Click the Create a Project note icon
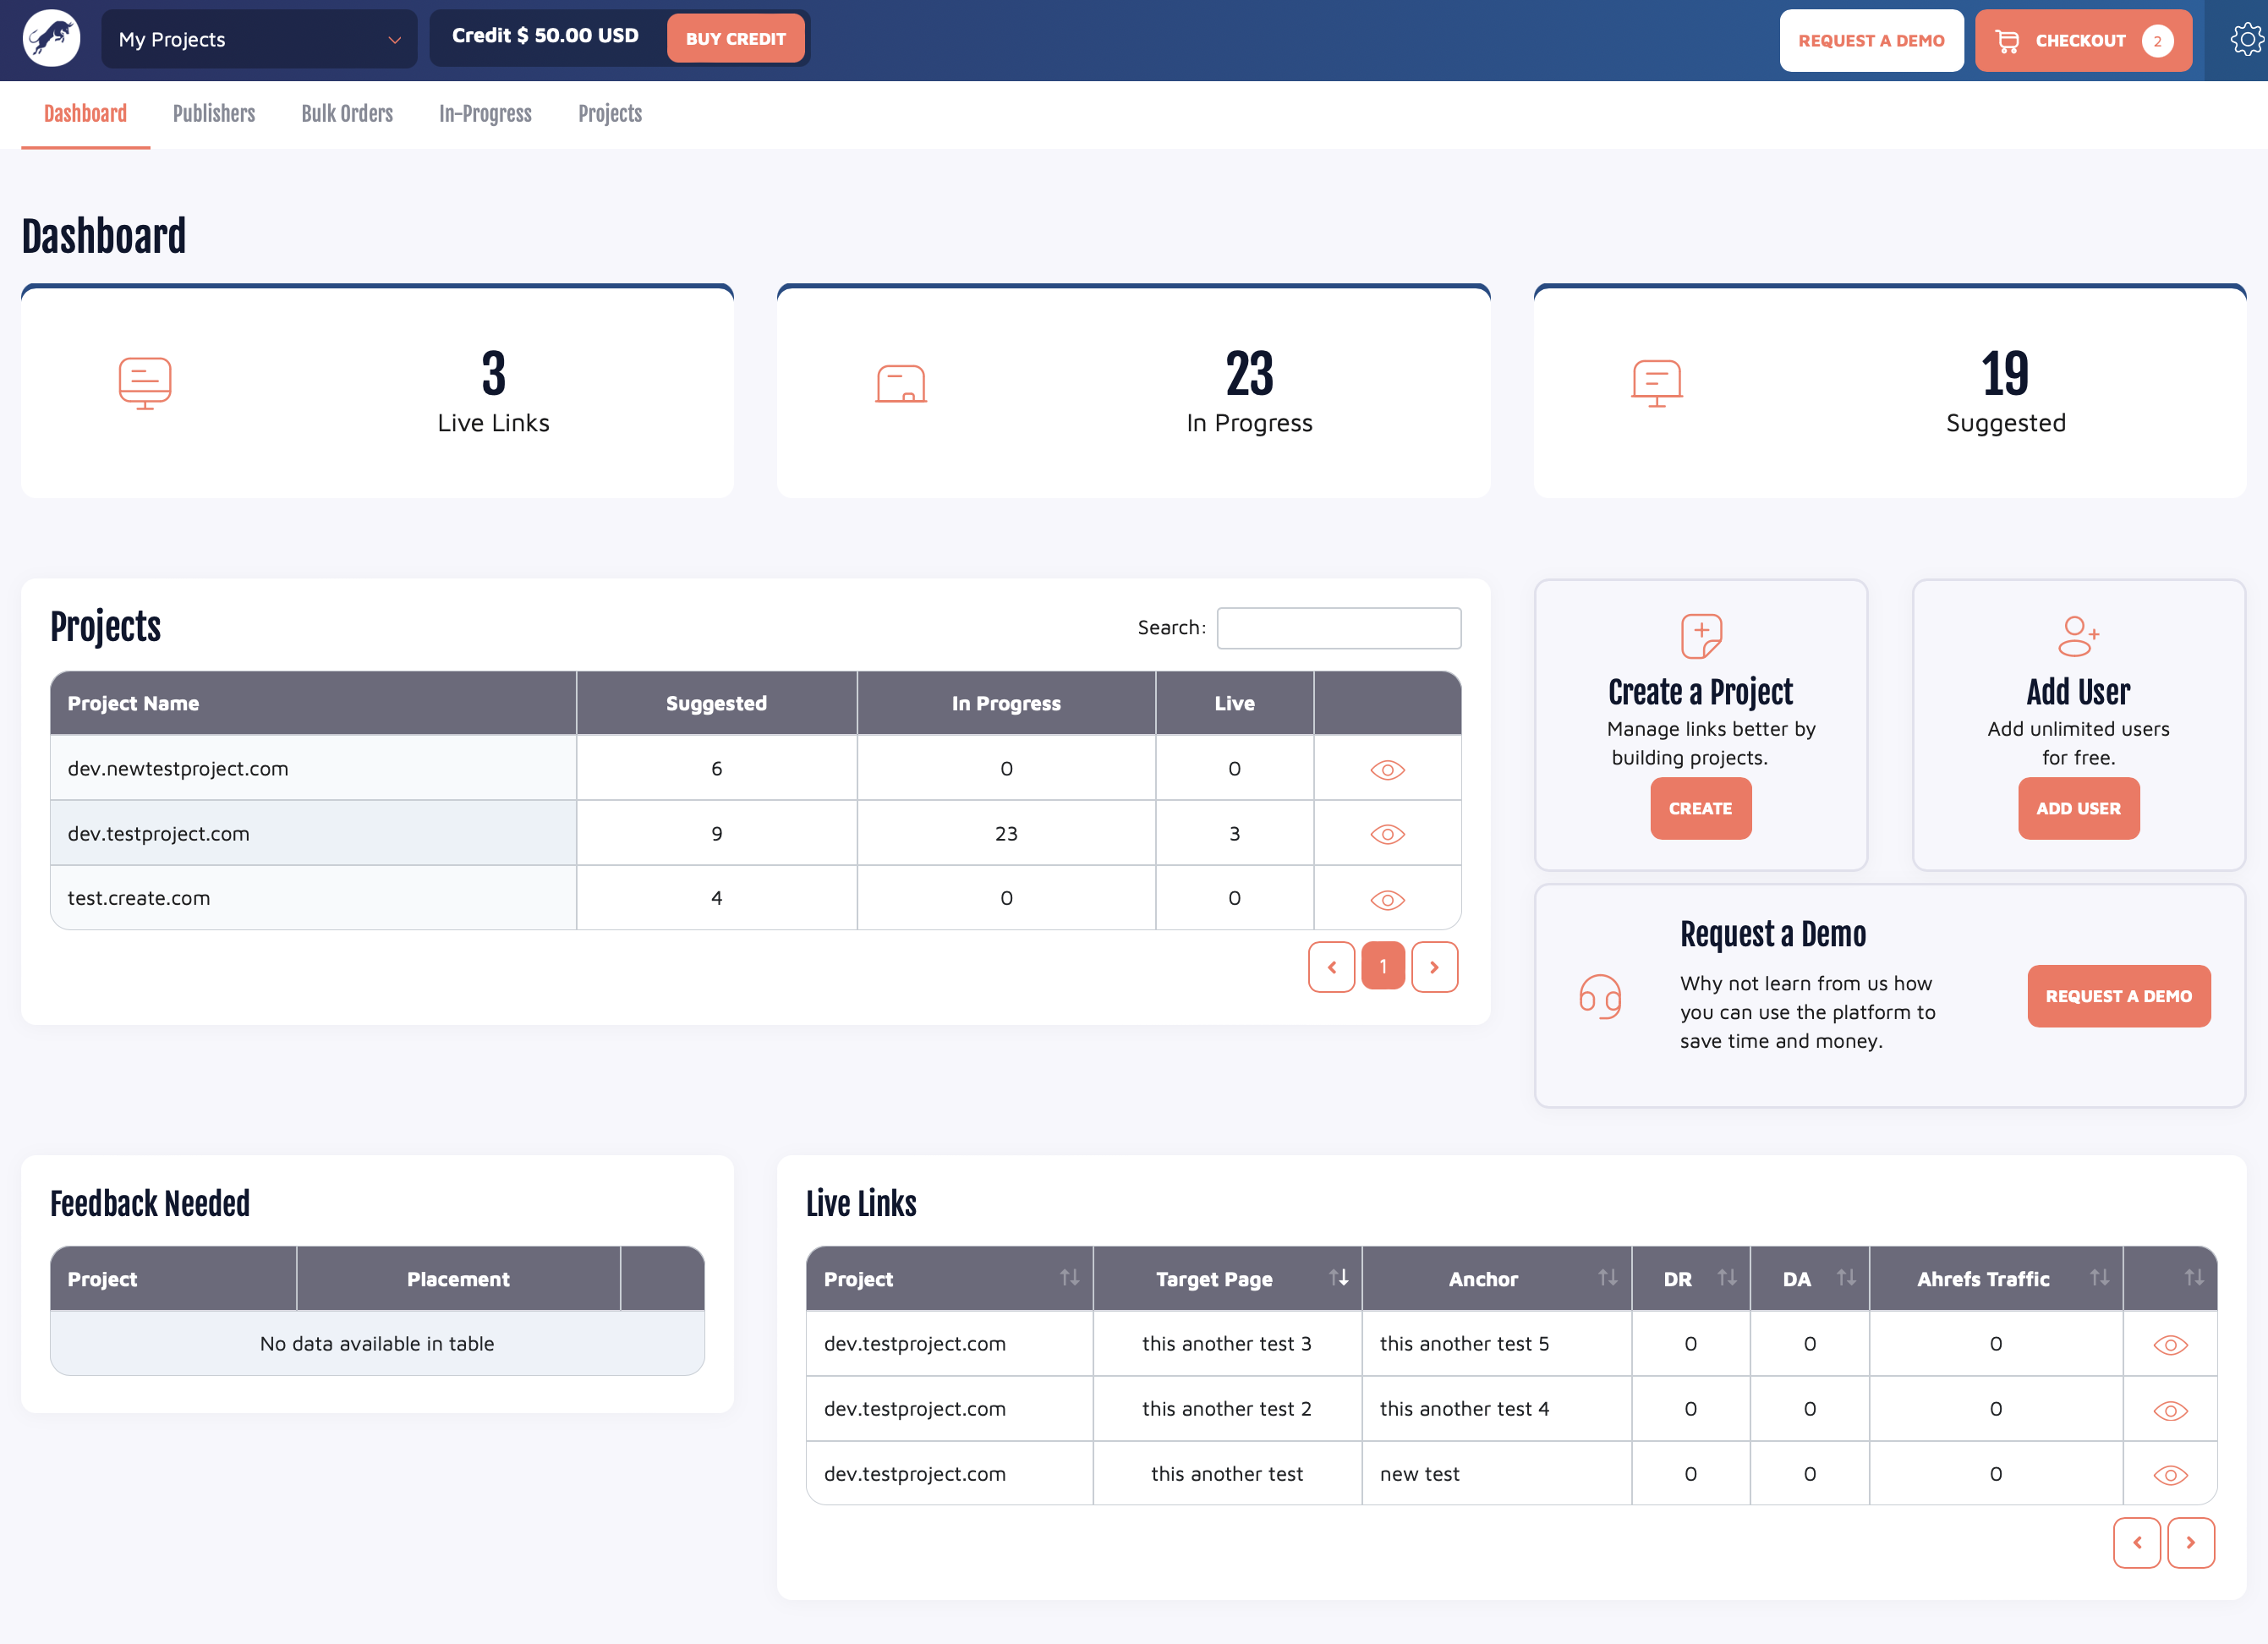 (x=1701, y=636)
